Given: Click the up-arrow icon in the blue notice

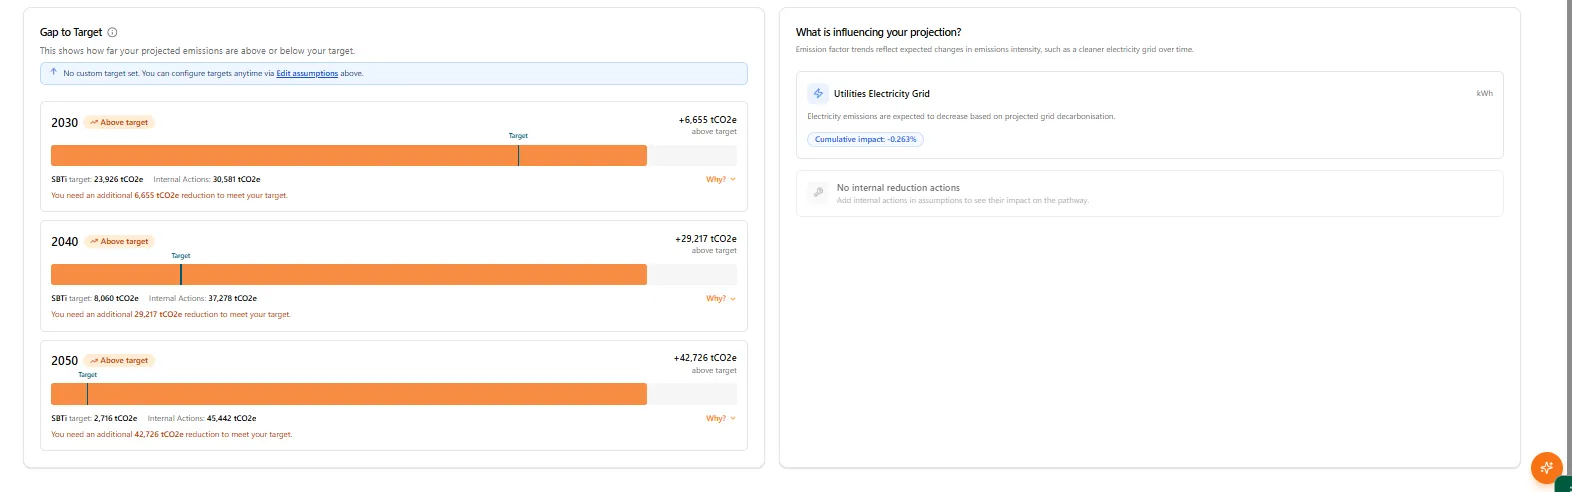Looking at the screenshot, I should (54, 72).
